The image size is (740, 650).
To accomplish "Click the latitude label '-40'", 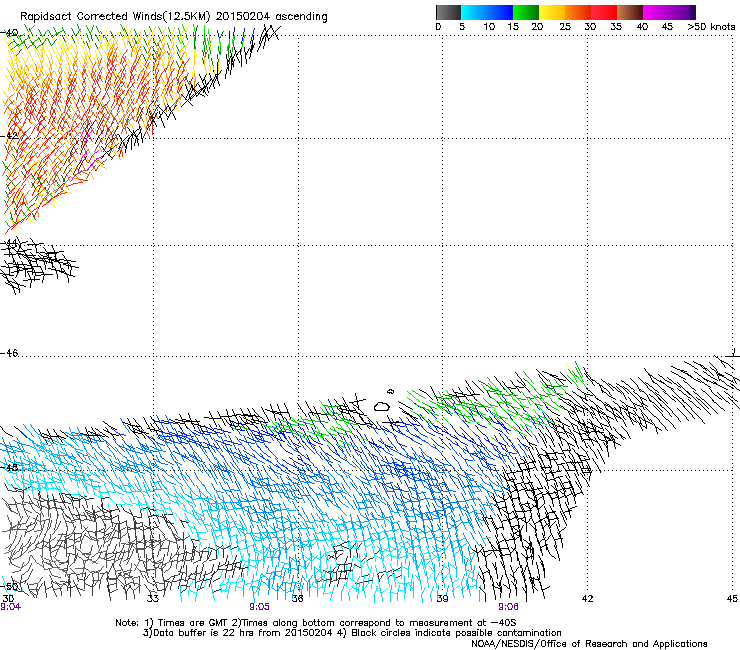I will coord(9,33).
